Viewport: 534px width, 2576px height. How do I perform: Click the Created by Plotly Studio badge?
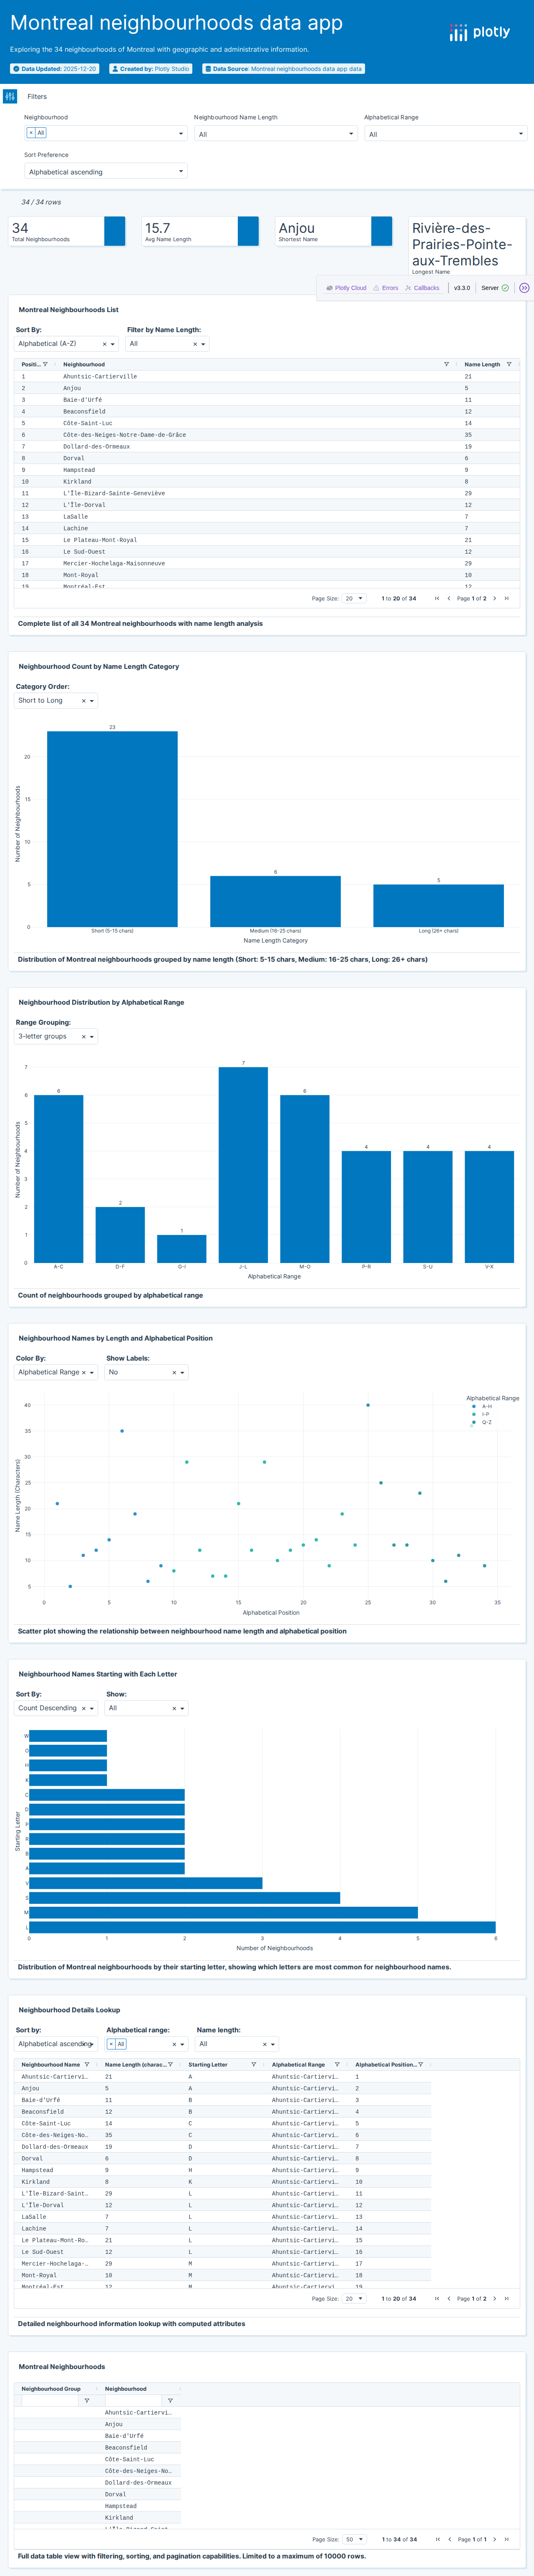(x=151, y=69)
